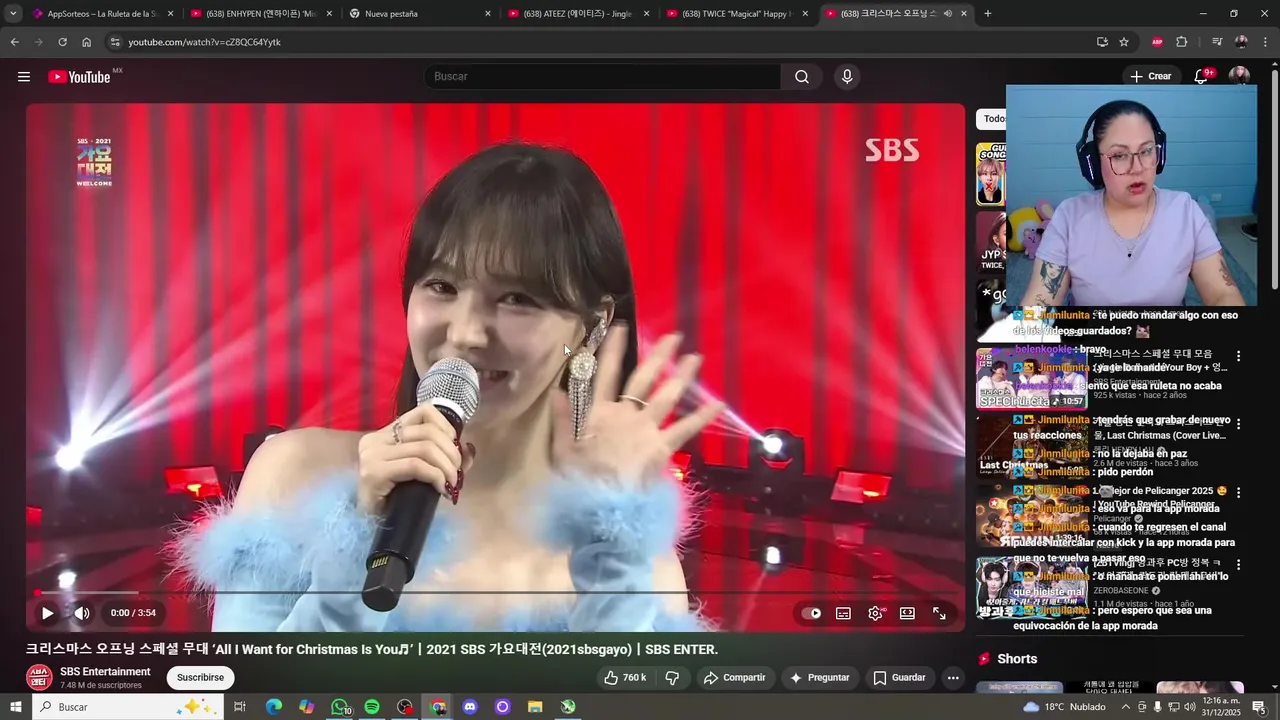Viewport: 1280px width, 720px height.
Task: Go back with the browser back arrow
Action: tap(14, 42)
